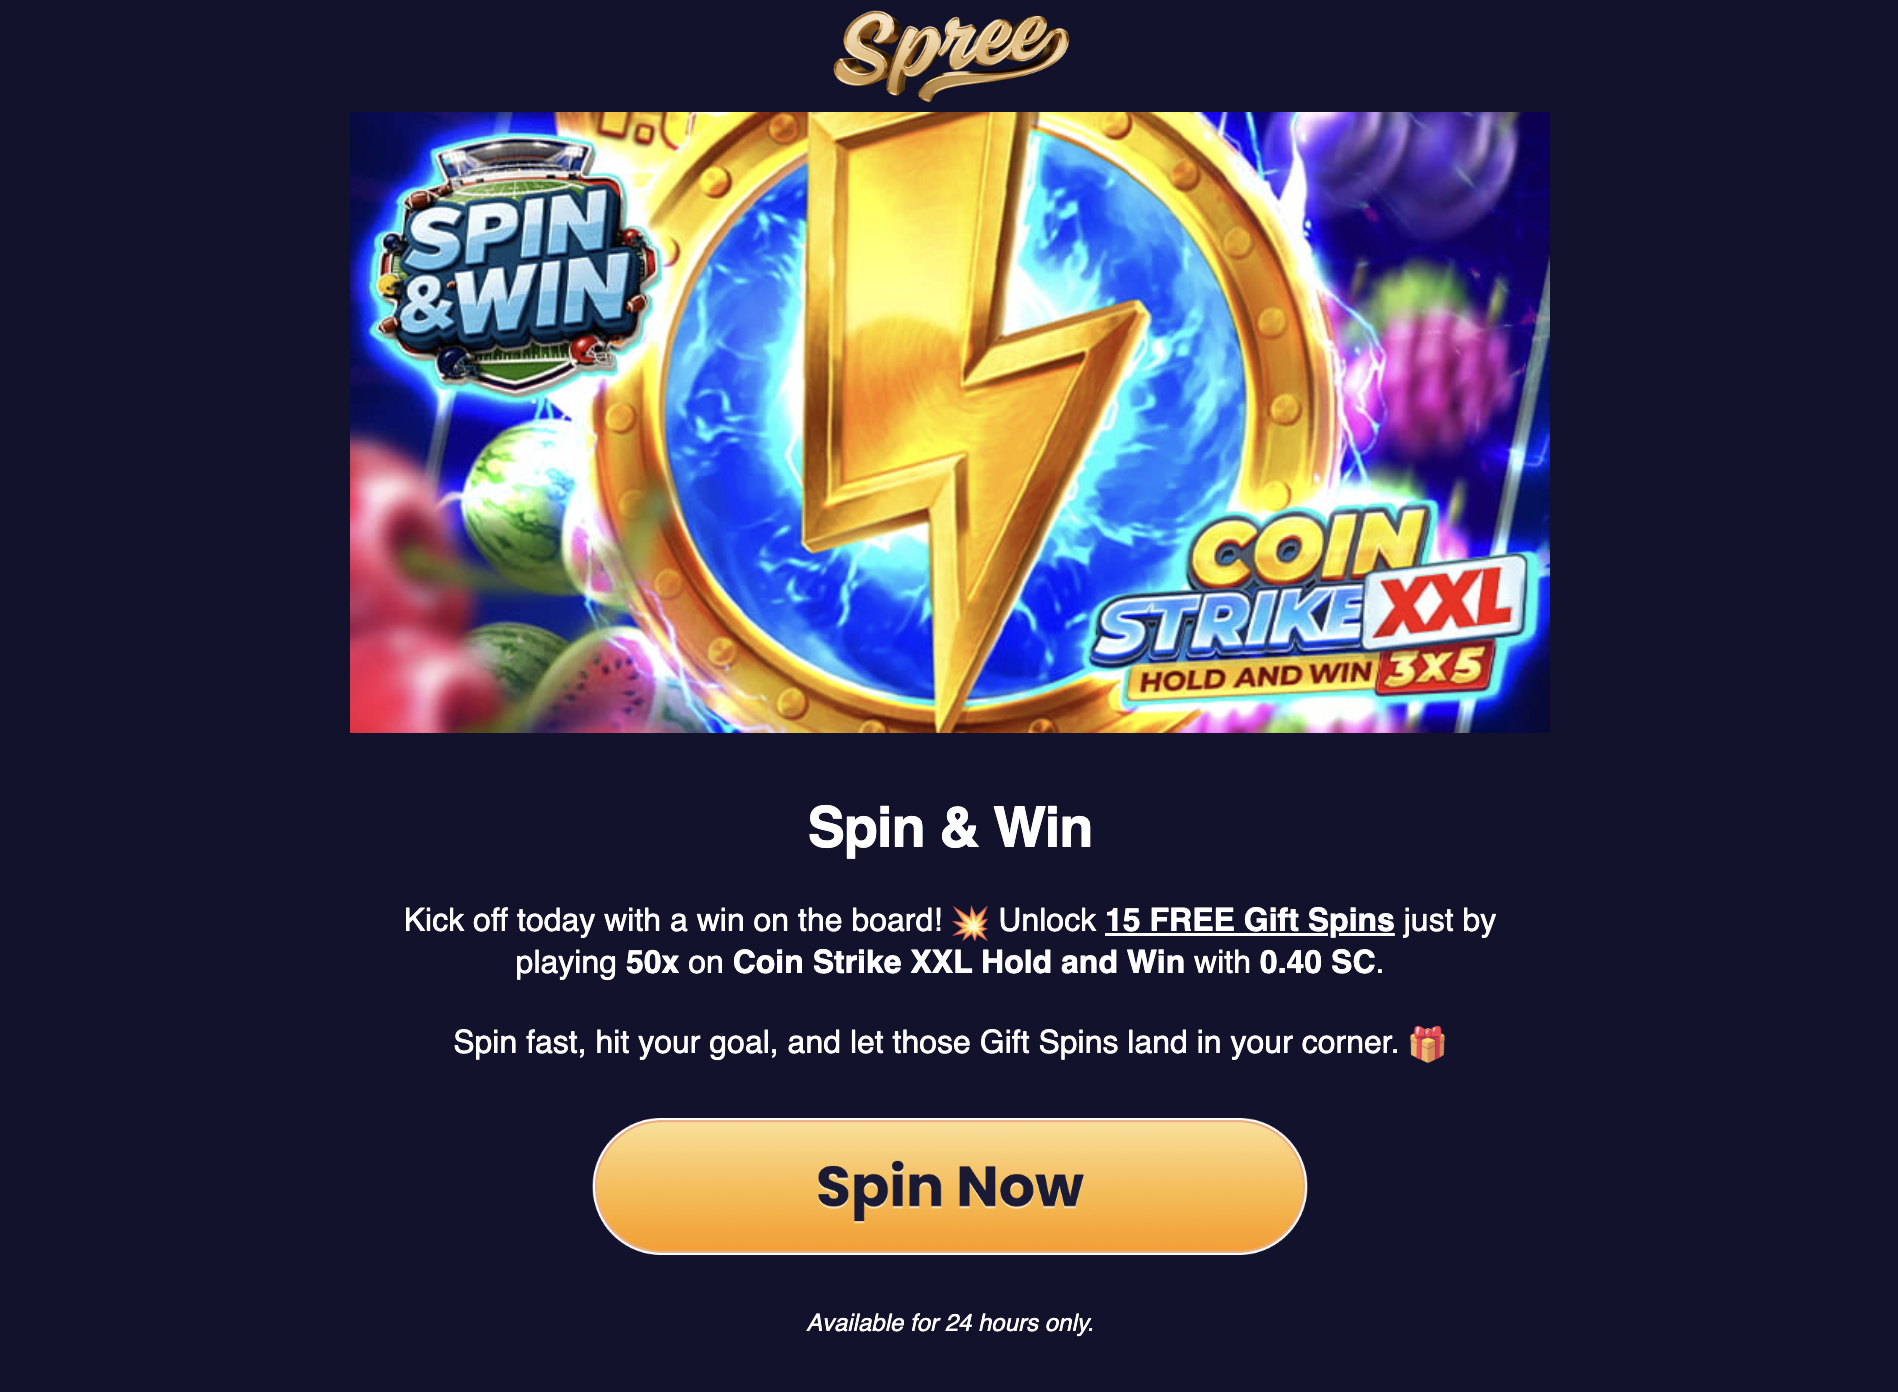Click the Available for 24 hours only note

950,1323
